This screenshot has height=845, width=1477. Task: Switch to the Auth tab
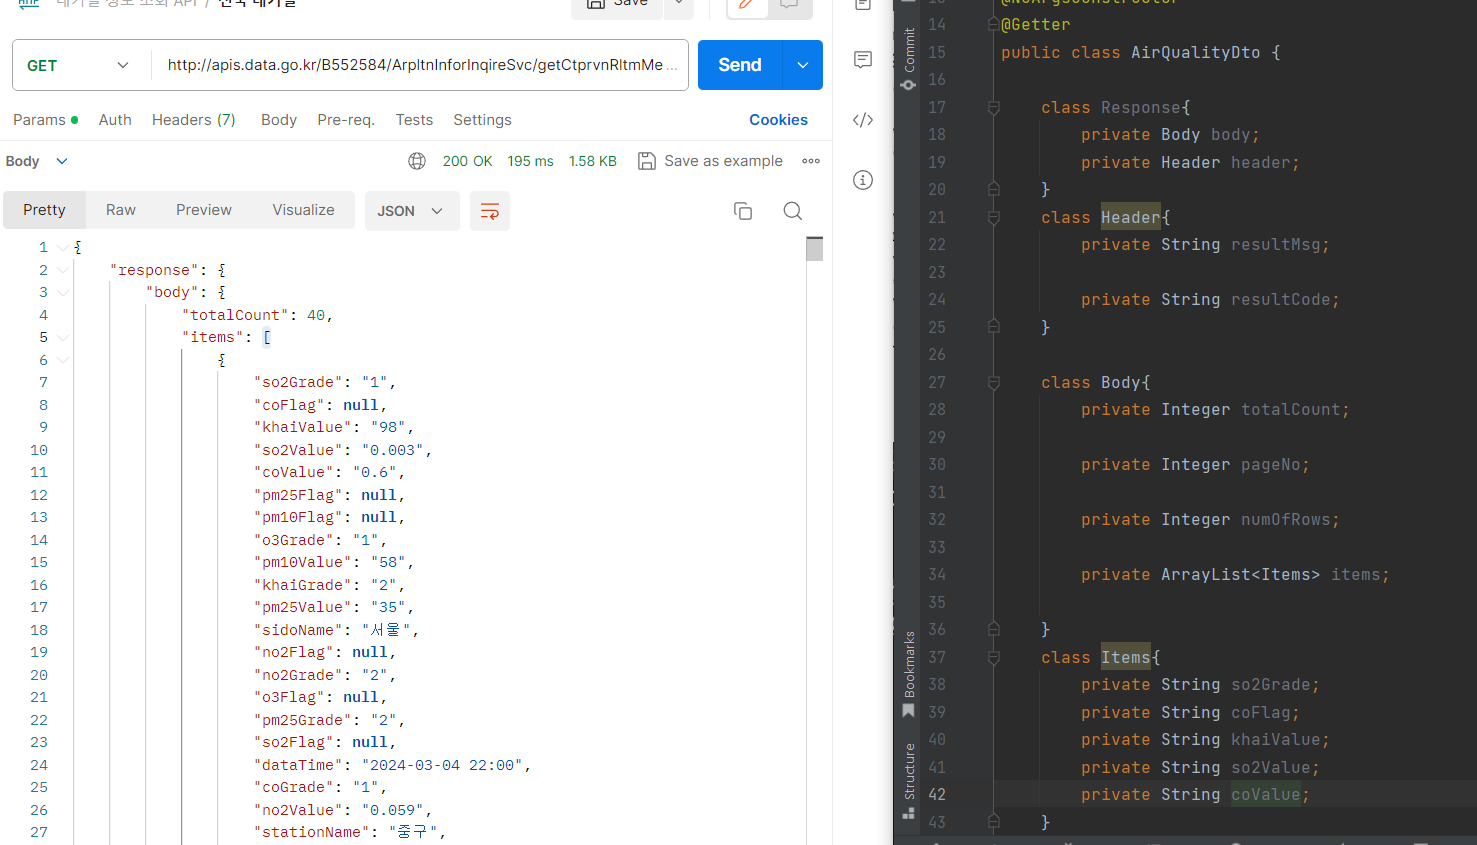coord(115,120)
